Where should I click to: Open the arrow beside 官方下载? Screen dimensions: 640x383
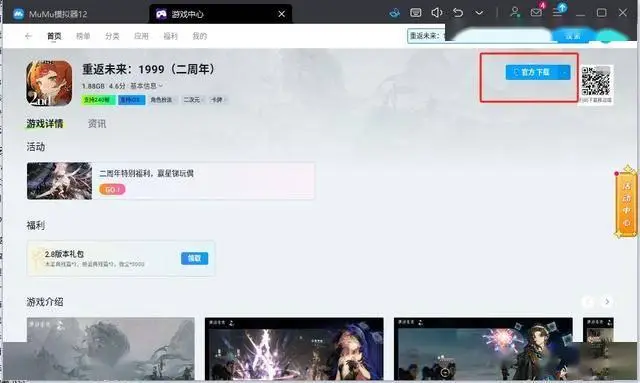564,72
